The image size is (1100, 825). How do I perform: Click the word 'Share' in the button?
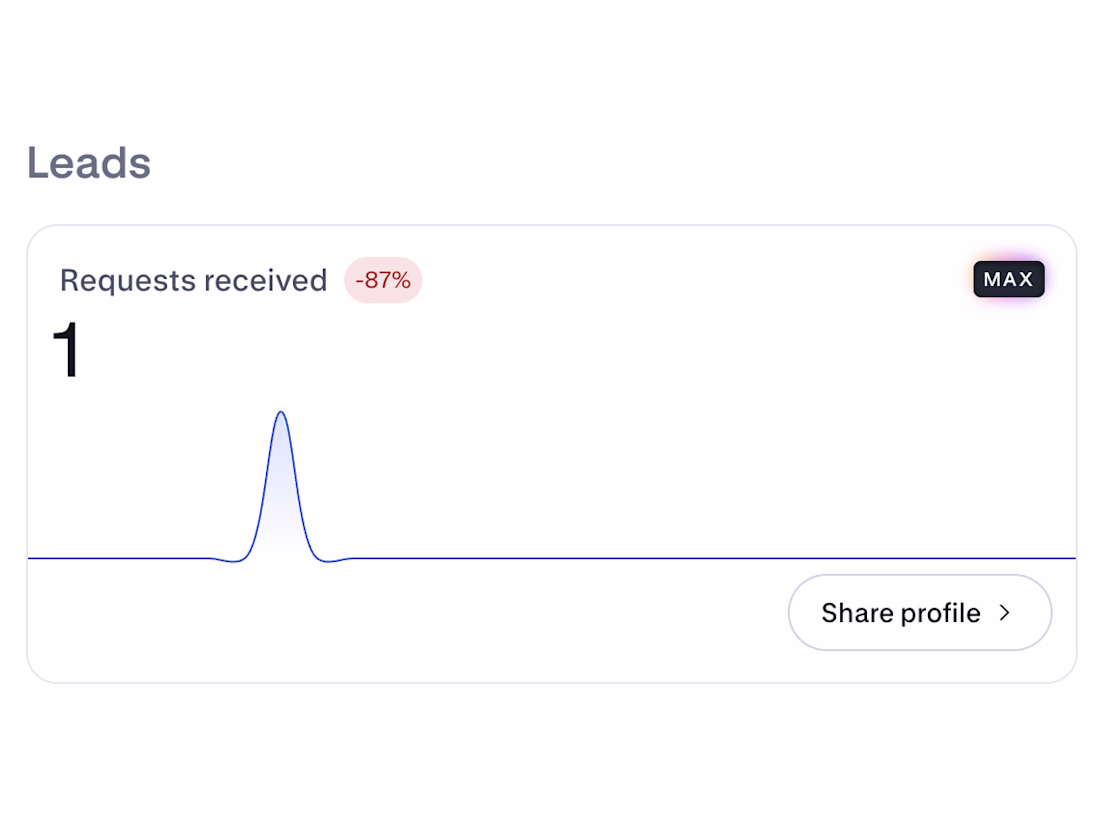coord(857,612)
